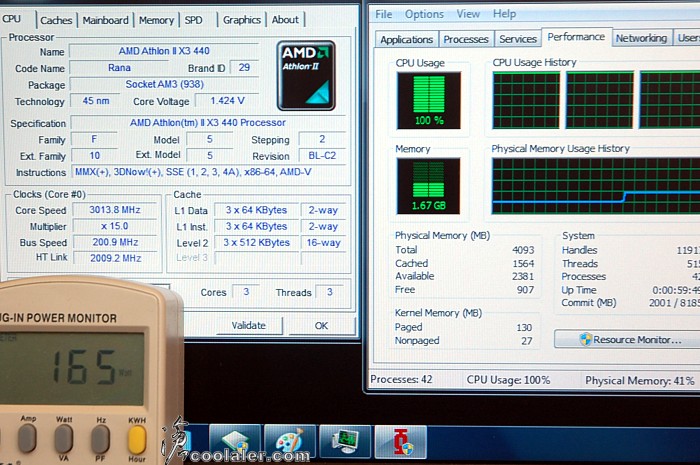Switch to the Applications tab

(407, 39)
